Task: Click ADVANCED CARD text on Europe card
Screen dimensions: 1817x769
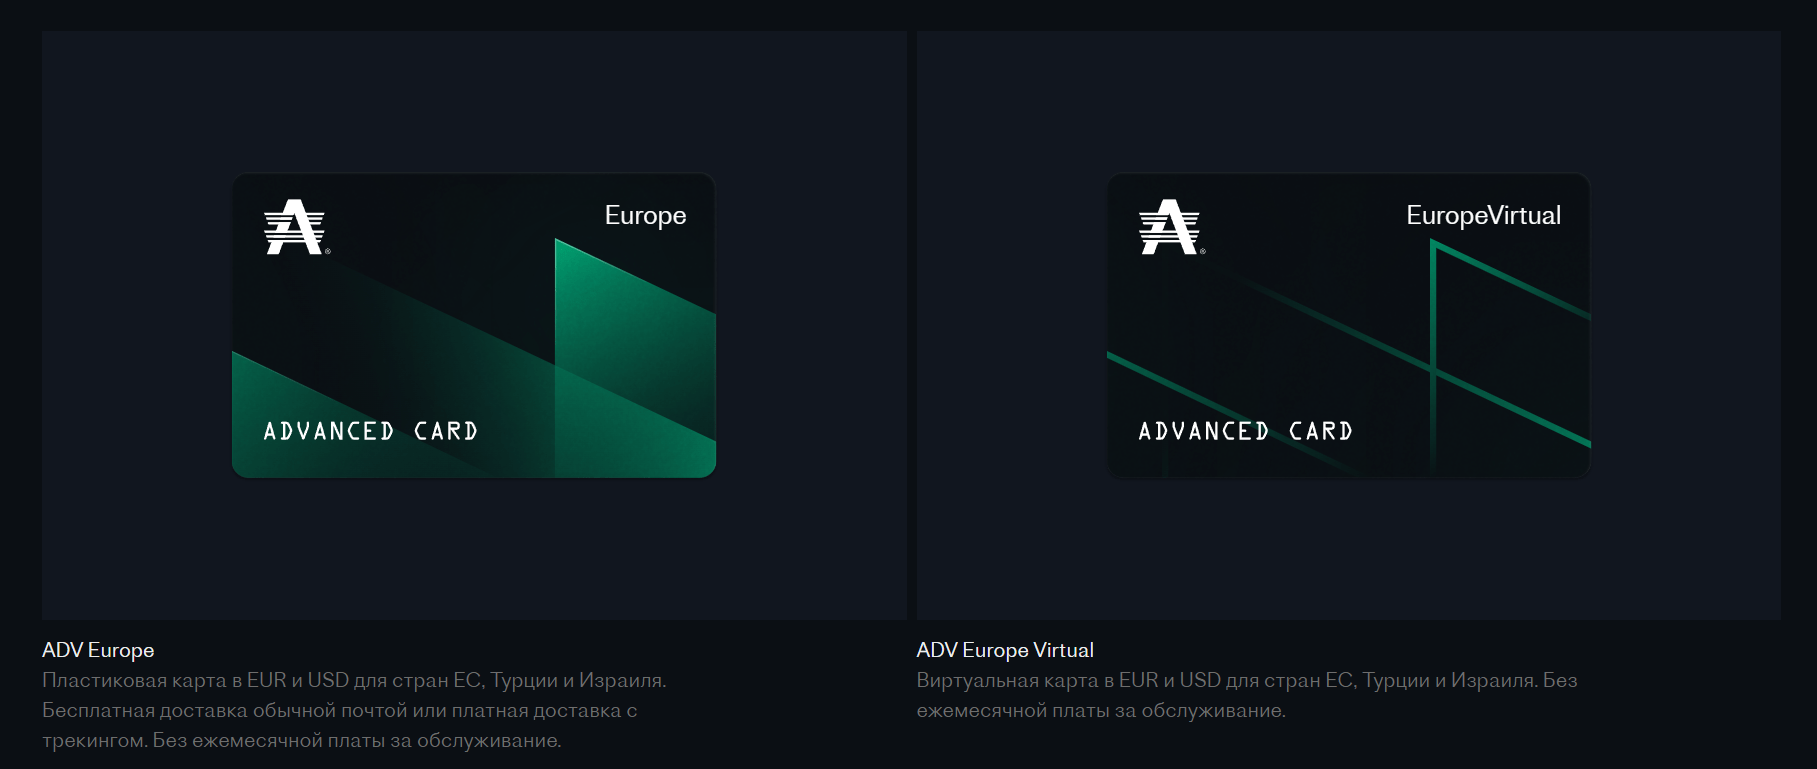Action: pos(371,431)
